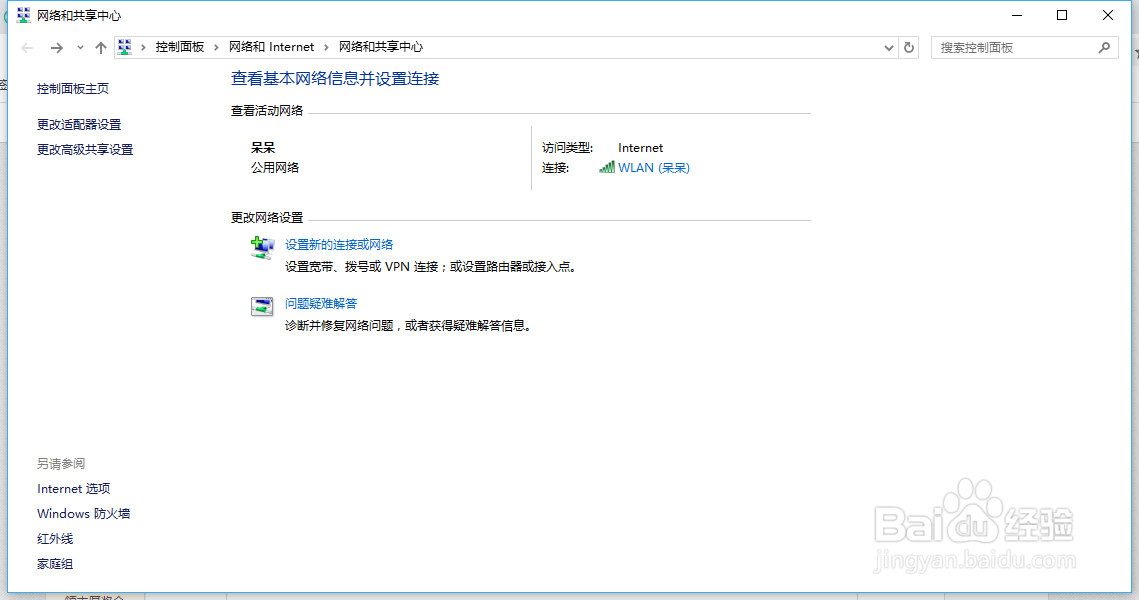Open Windows 防火墙 link
The image size is (1139, 600).
pos(84,514)
